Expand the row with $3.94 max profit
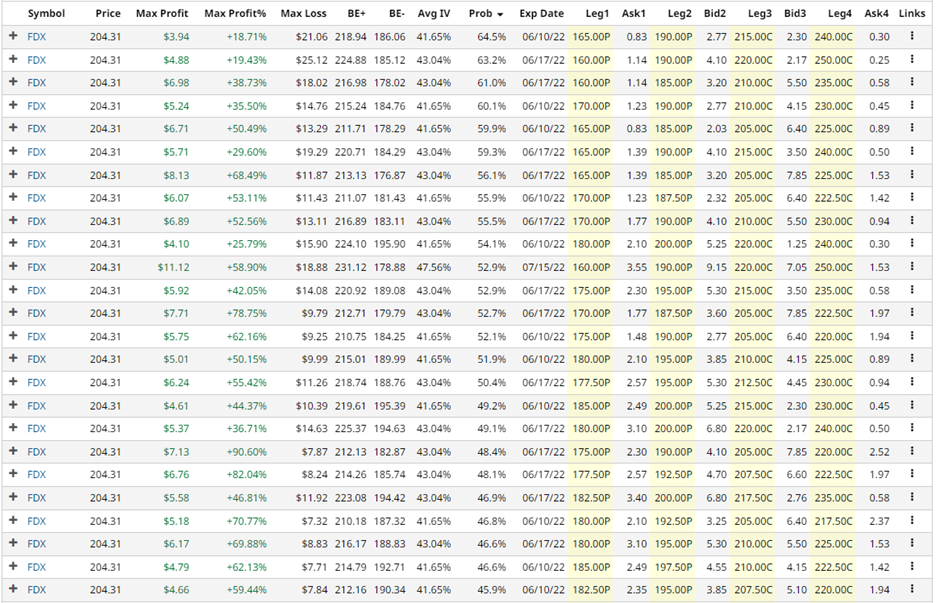The height and width of the screenshot is (603, 940). (13, 36)
